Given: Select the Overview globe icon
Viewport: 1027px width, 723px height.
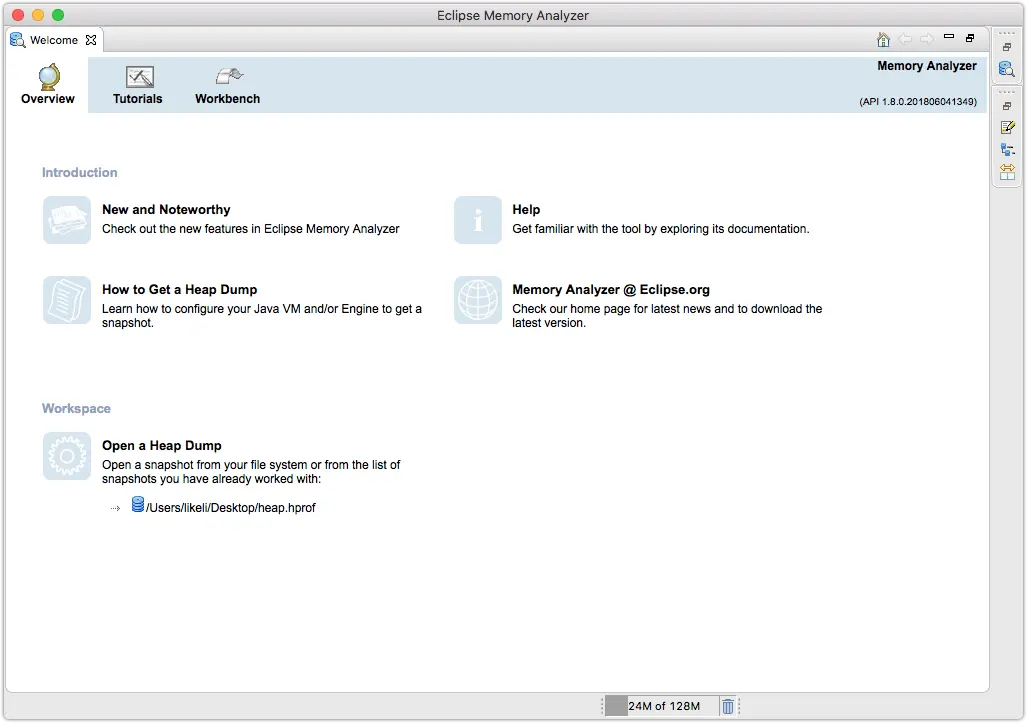Looking at the screenshot, I should (x=49, y=77).
